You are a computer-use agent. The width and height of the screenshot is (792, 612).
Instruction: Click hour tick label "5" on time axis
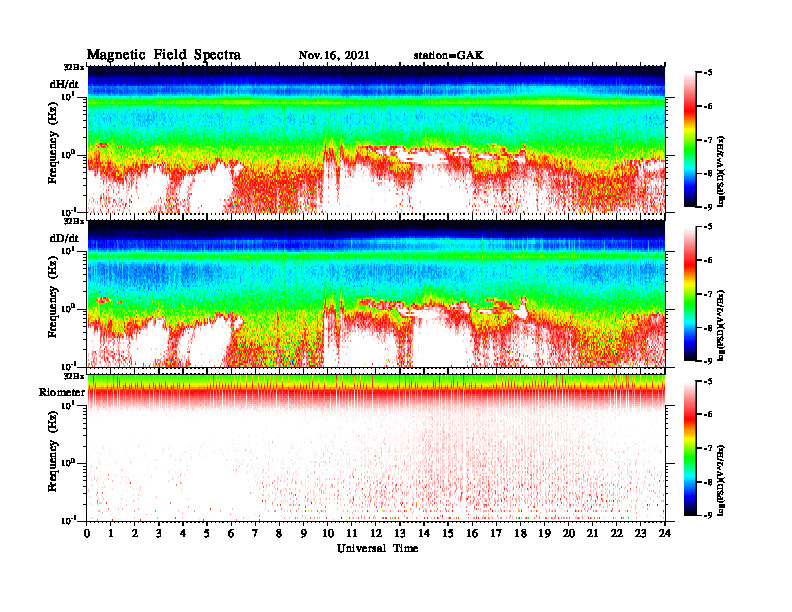click(x=207, y=534)
